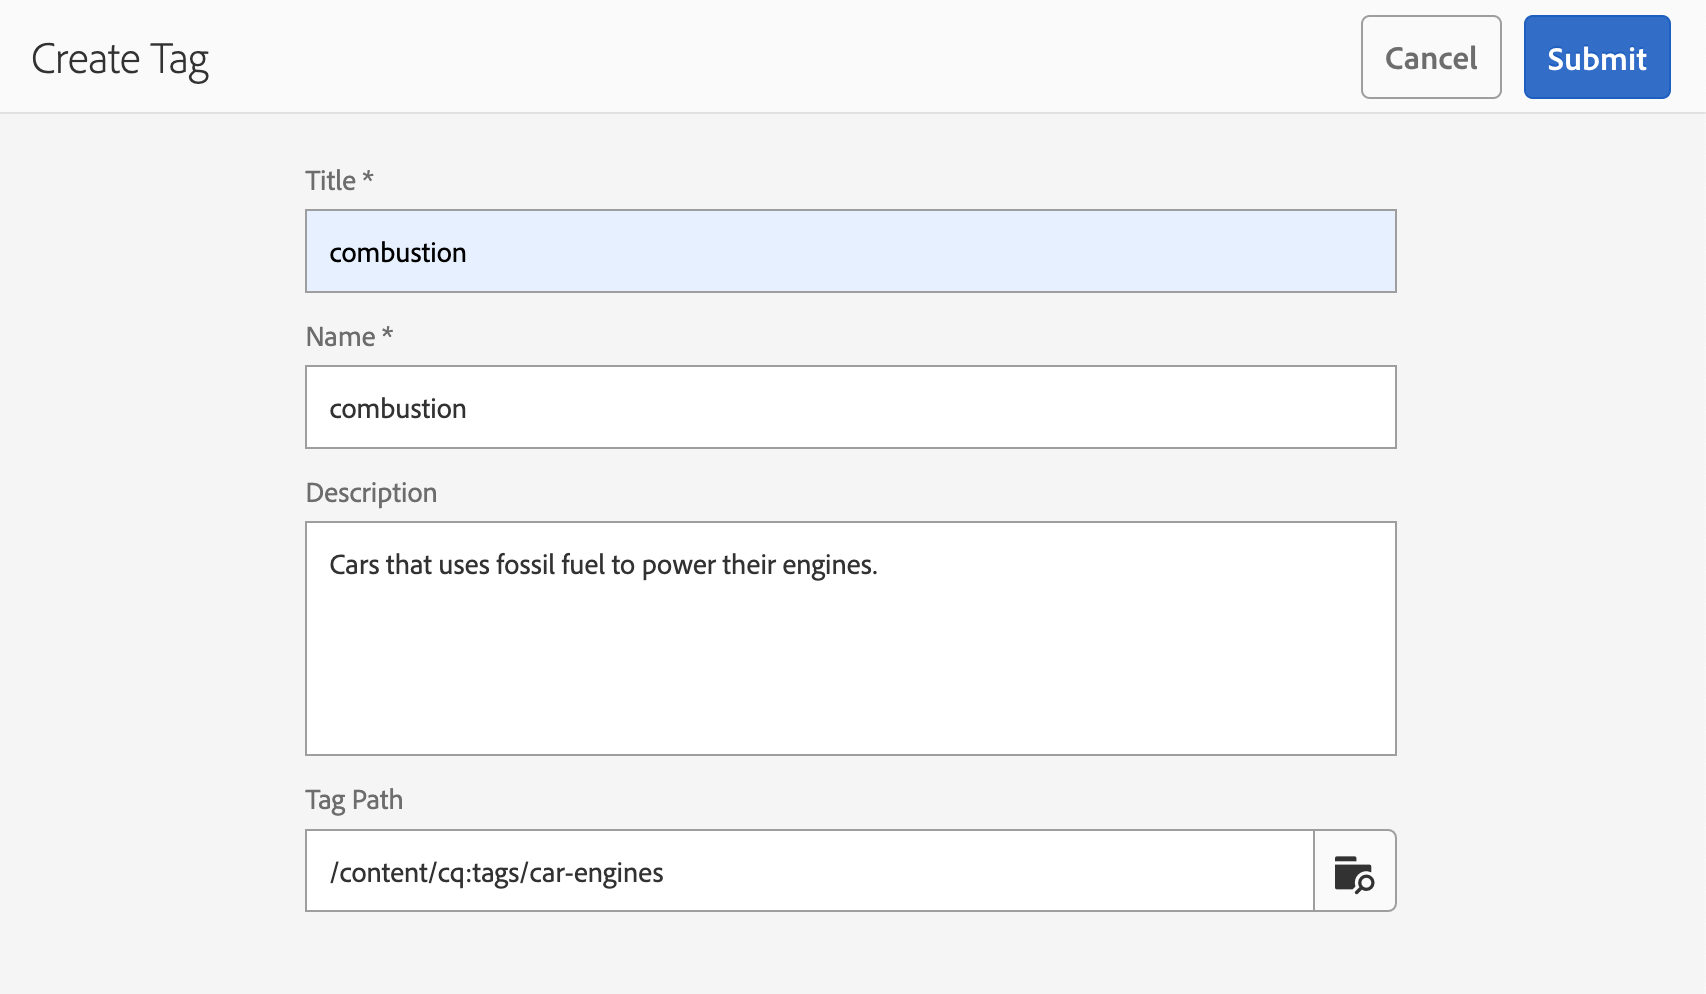Click the Title * label
1706x994 pixels.
point(339,181)
